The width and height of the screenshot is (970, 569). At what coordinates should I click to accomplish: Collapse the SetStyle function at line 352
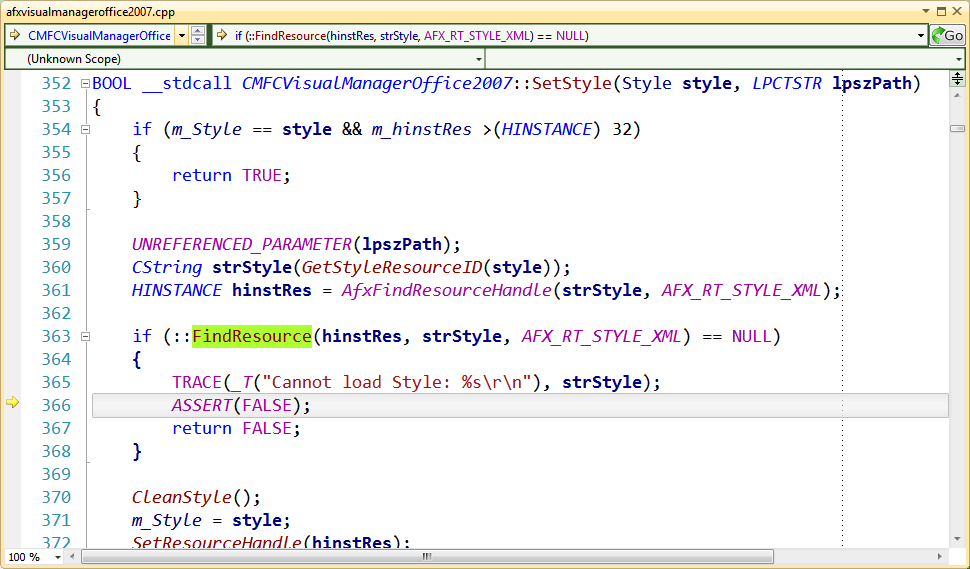tap(85, 84)
